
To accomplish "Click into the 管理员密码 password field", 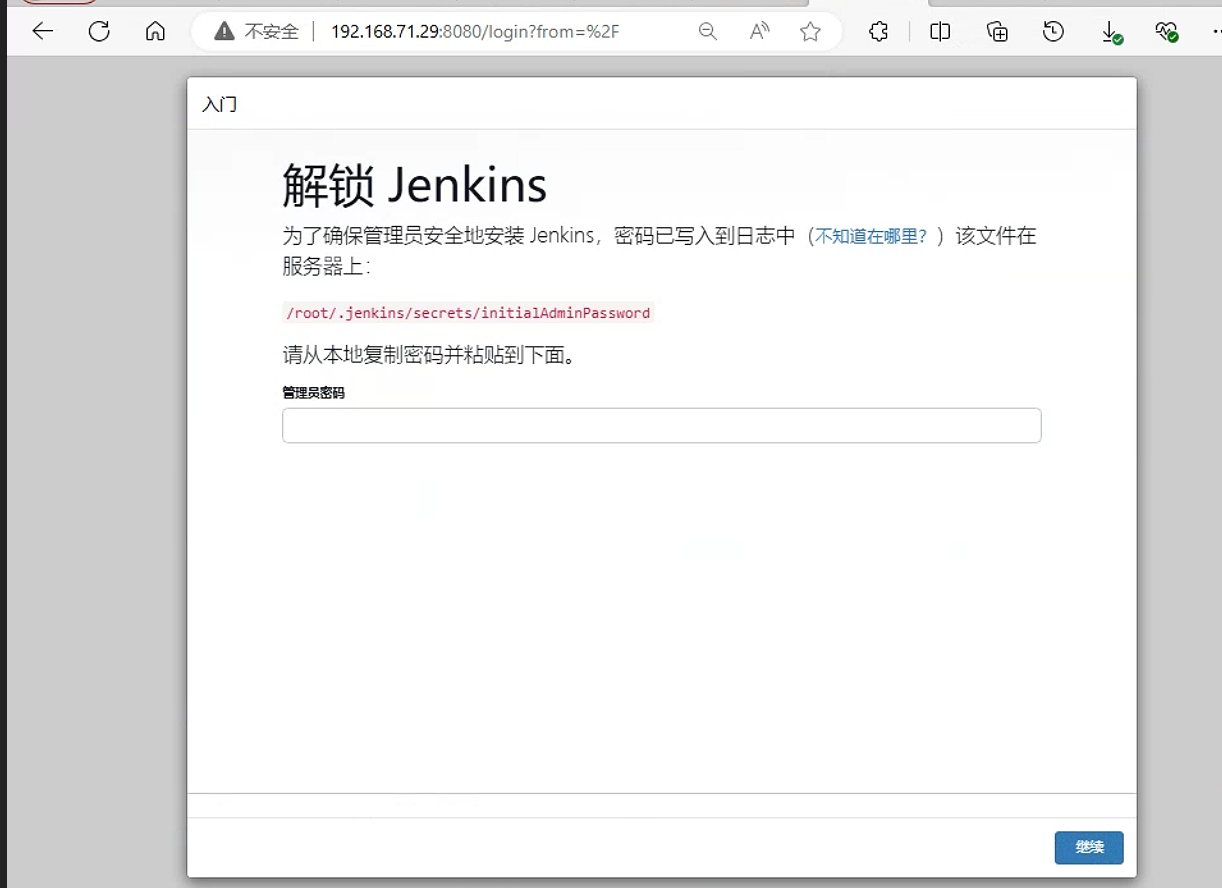I will (x=661, y=425).
